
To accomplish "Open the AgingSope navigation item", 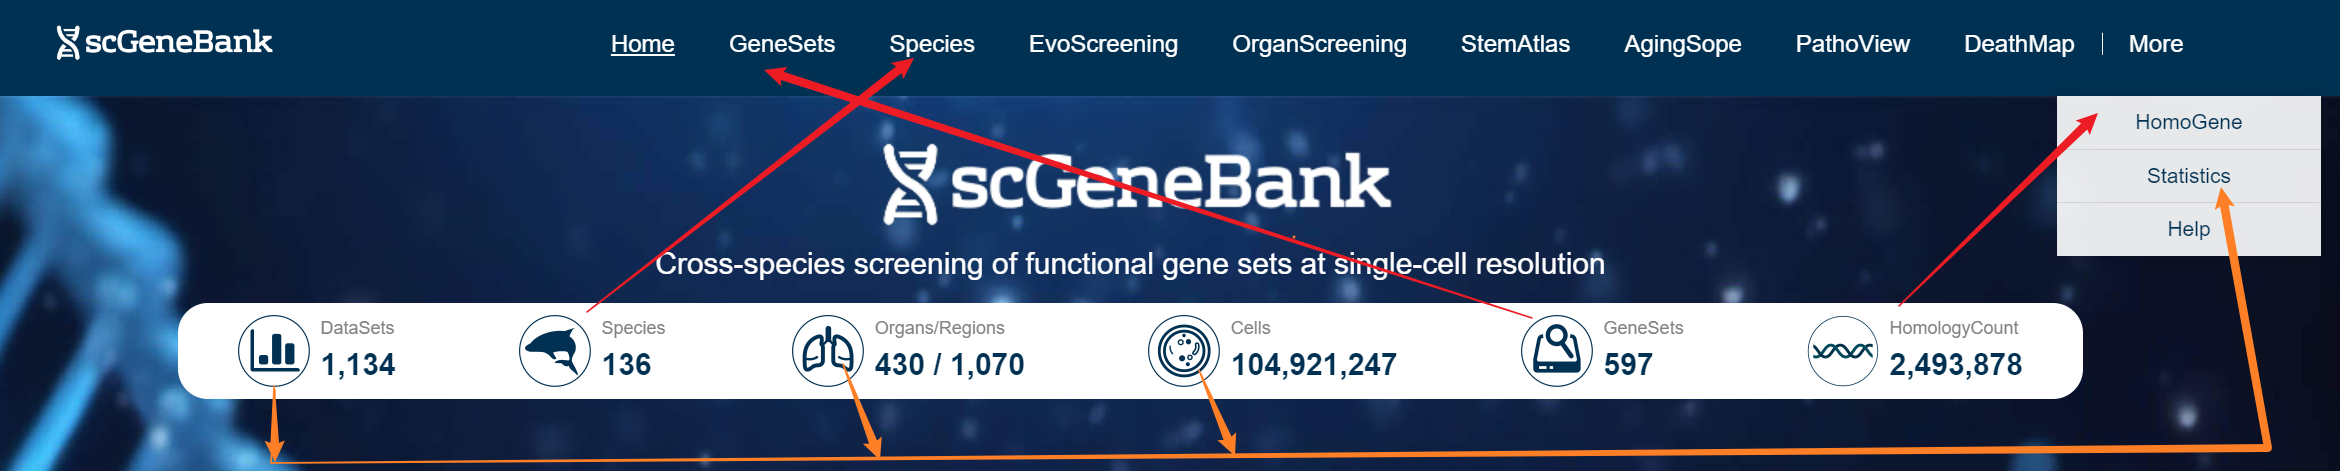I will (1682, 44).
